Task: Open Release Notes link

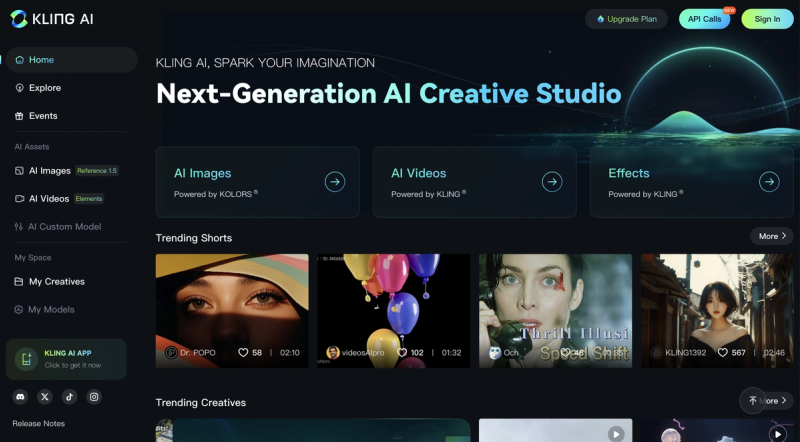Action: click(x=39, y=424)
